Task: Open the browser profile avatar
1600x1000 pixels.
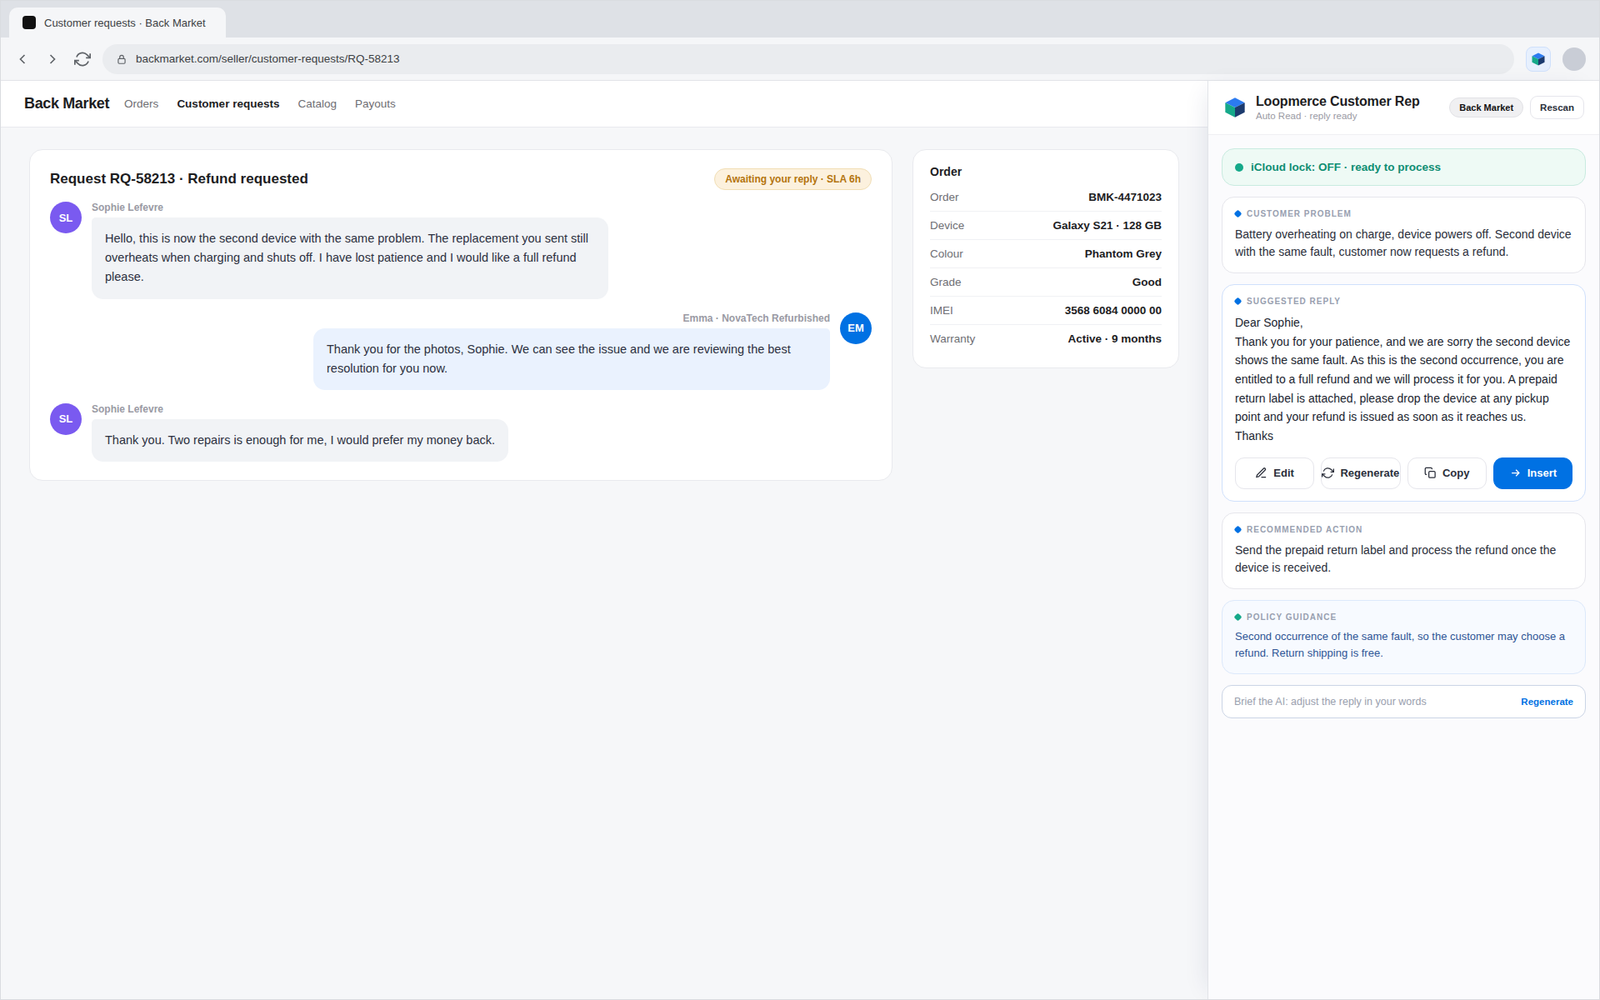Action: (x=1574, y=59)
